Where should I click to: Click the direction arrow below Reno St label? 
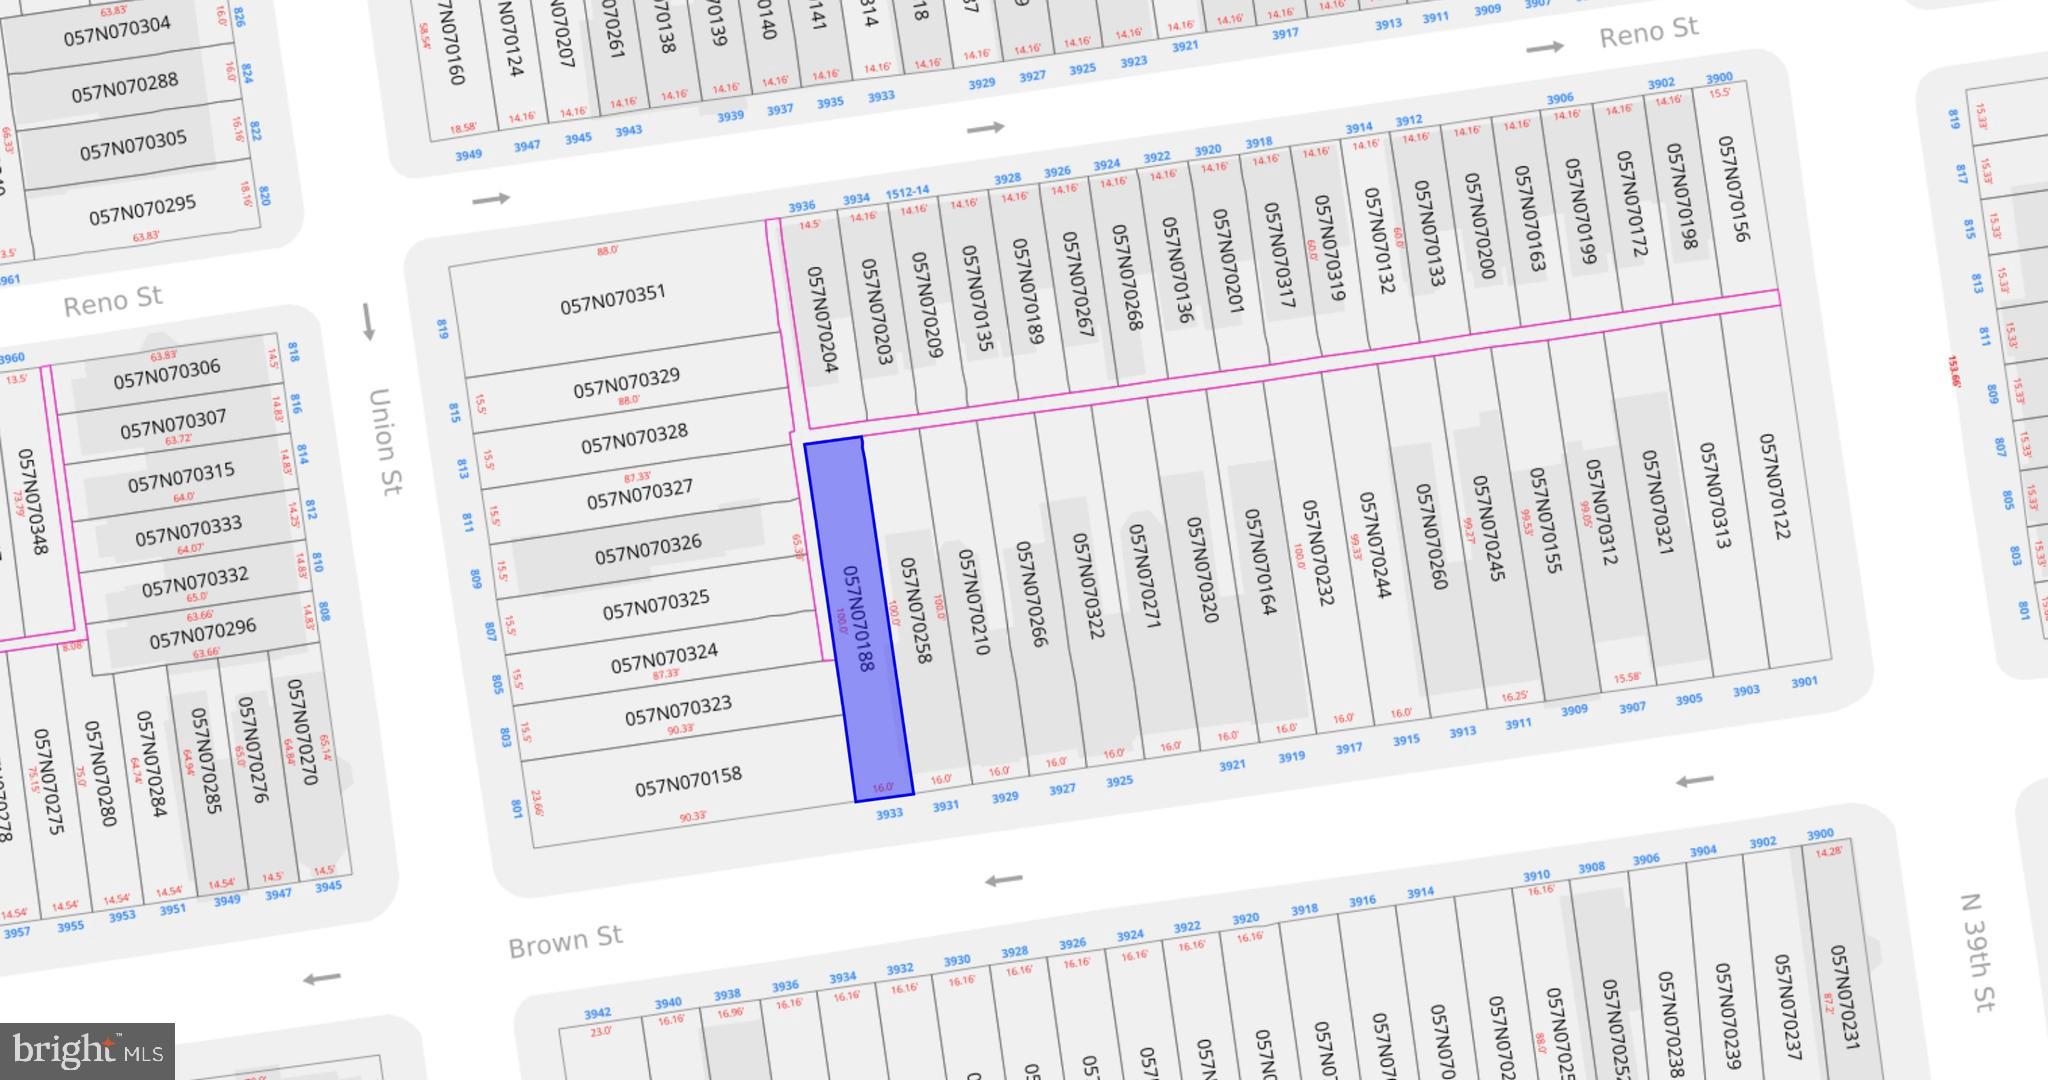click(1544, 47)
